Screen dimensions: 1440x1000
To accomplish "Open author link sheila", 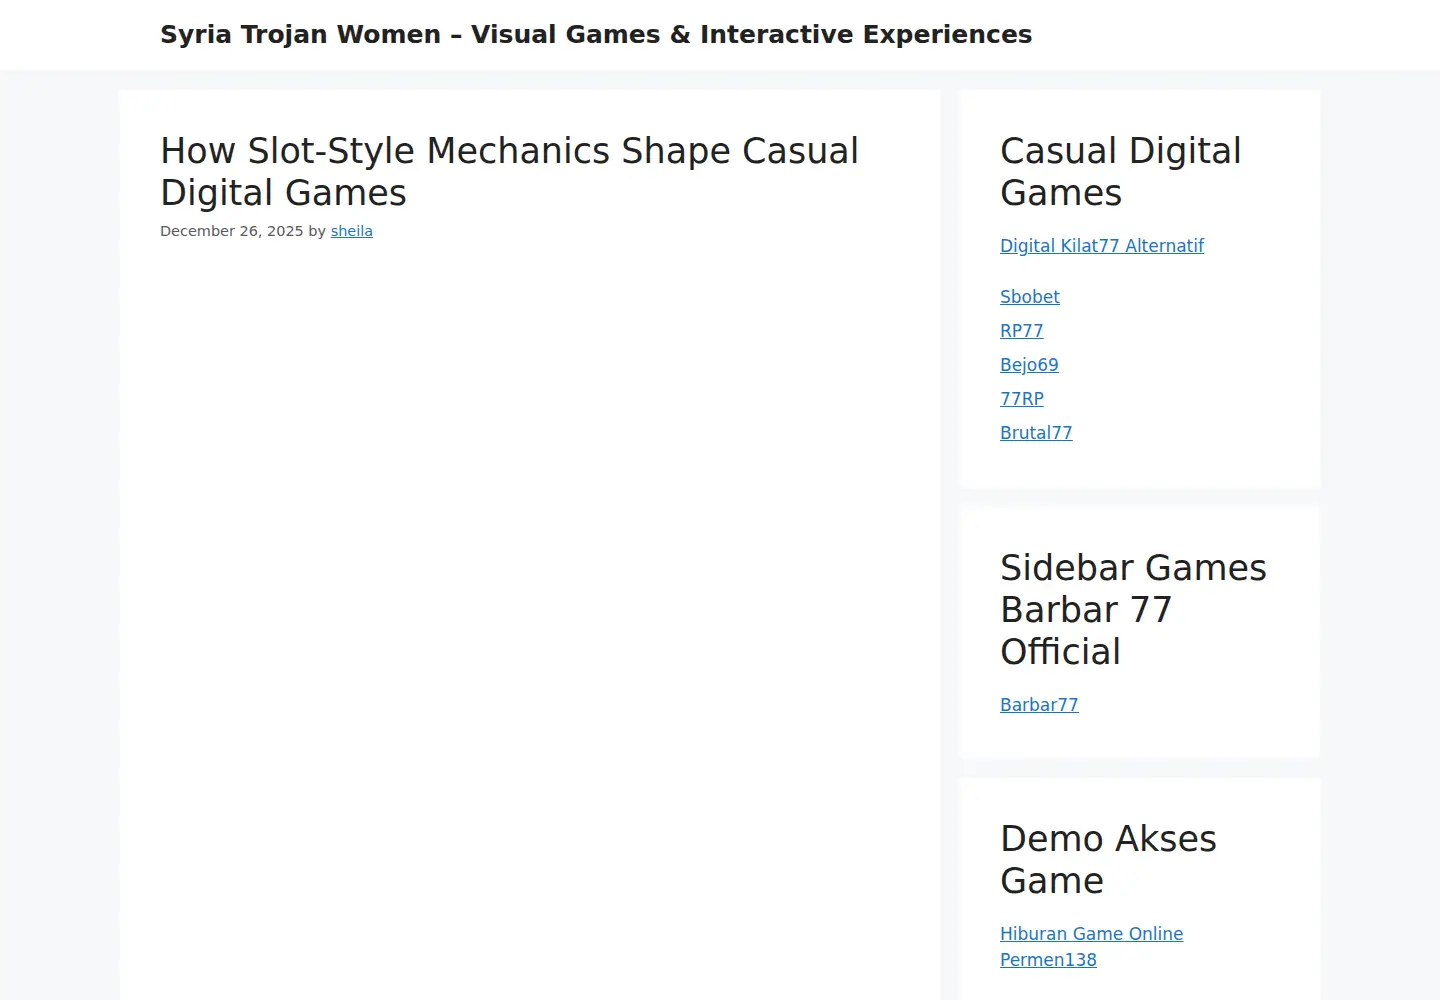I will tap(351, 231).
